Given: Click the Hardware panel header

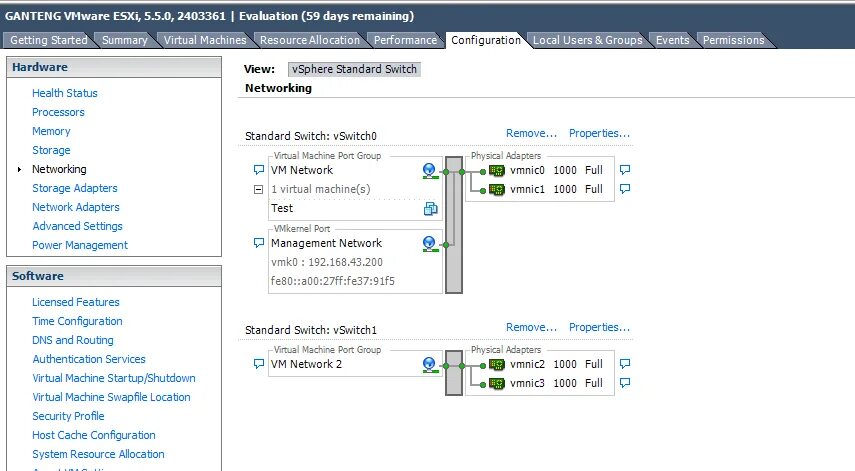Looking at the screenshot, I should point(114,68).
